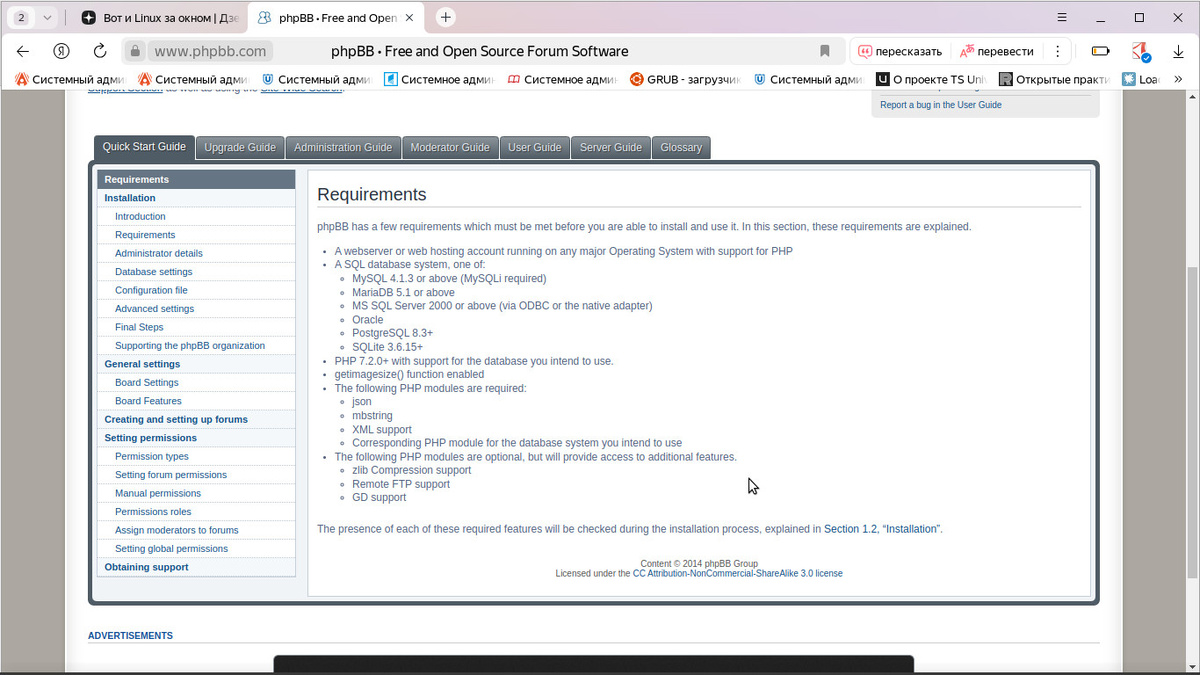Go back with the browser back arrow

23,51
